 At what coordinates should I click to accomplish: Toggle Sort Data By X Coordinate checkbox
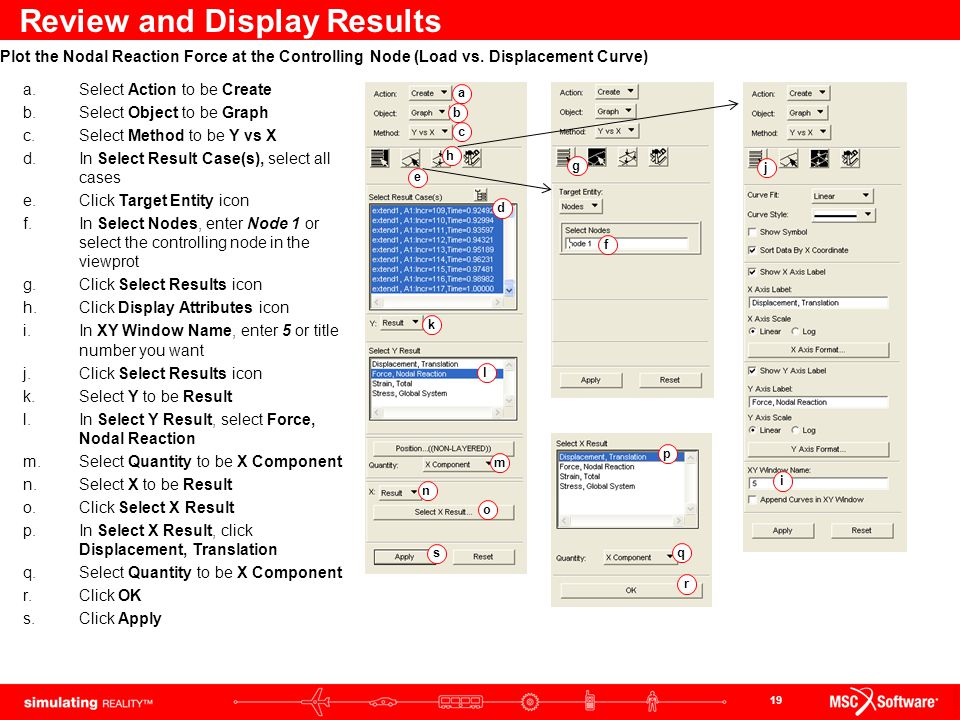(x=752, y=250)
